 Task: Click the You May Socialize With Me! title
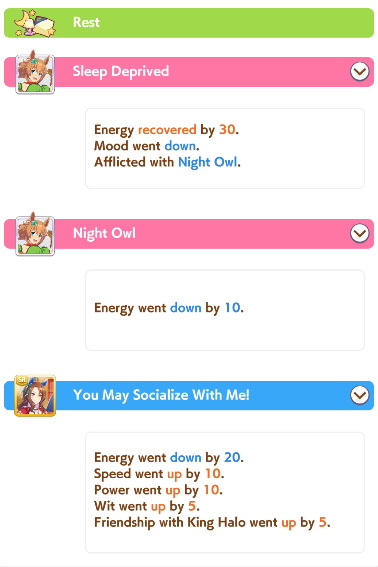[161, 395]
